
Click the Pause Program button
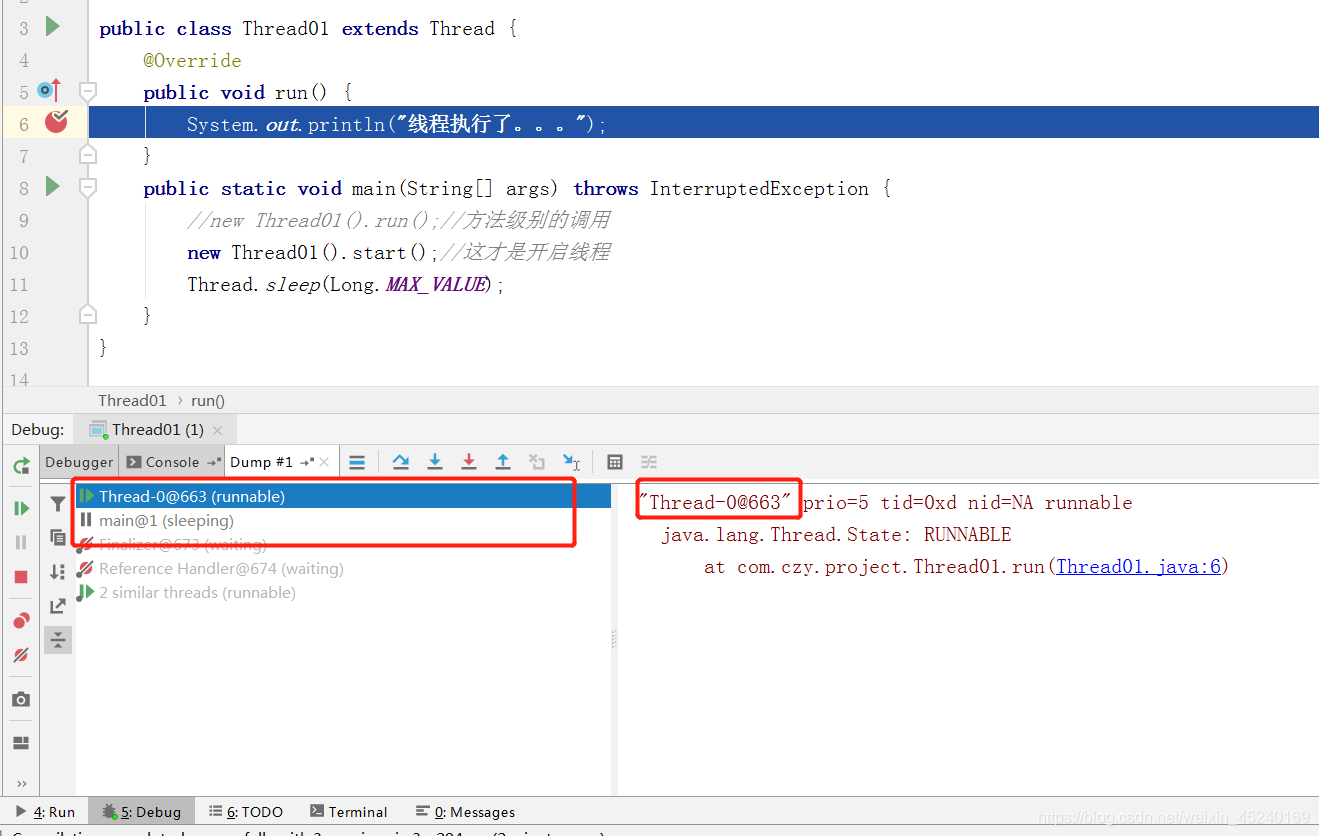pos(21,542)
